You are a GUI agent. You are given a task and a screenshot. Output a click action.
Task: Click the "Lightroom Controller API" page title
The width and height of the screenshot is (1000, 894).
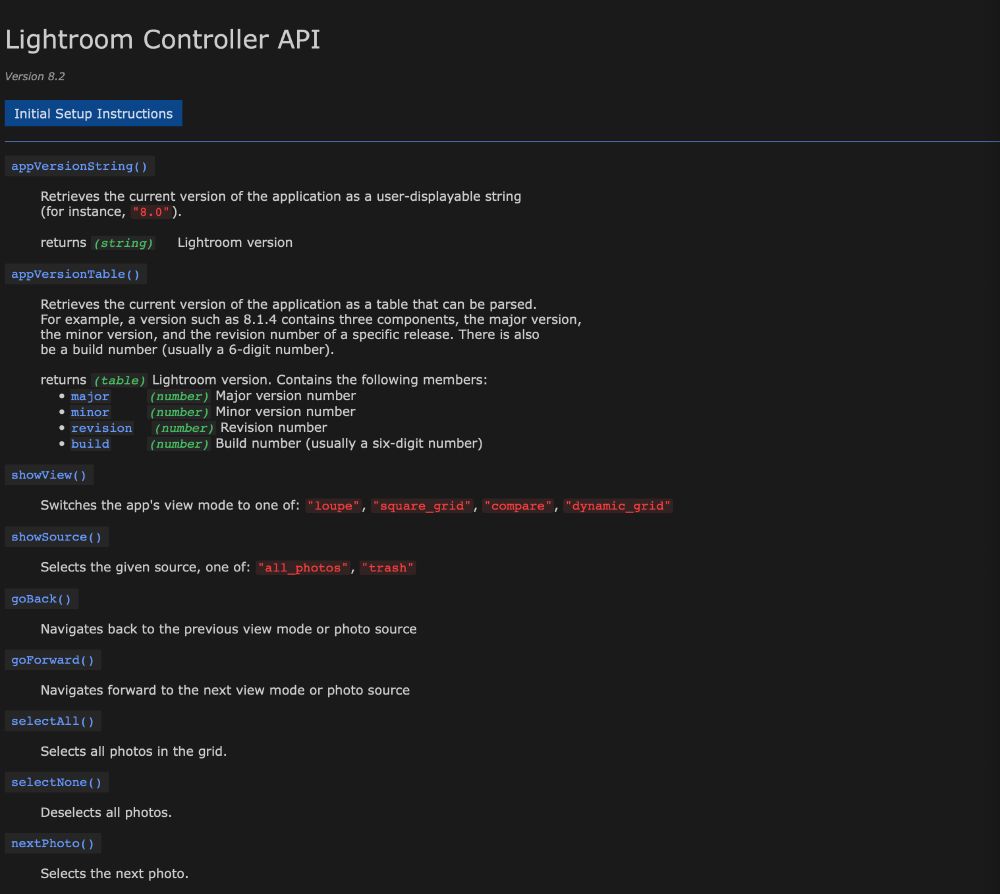pos(163,40)
